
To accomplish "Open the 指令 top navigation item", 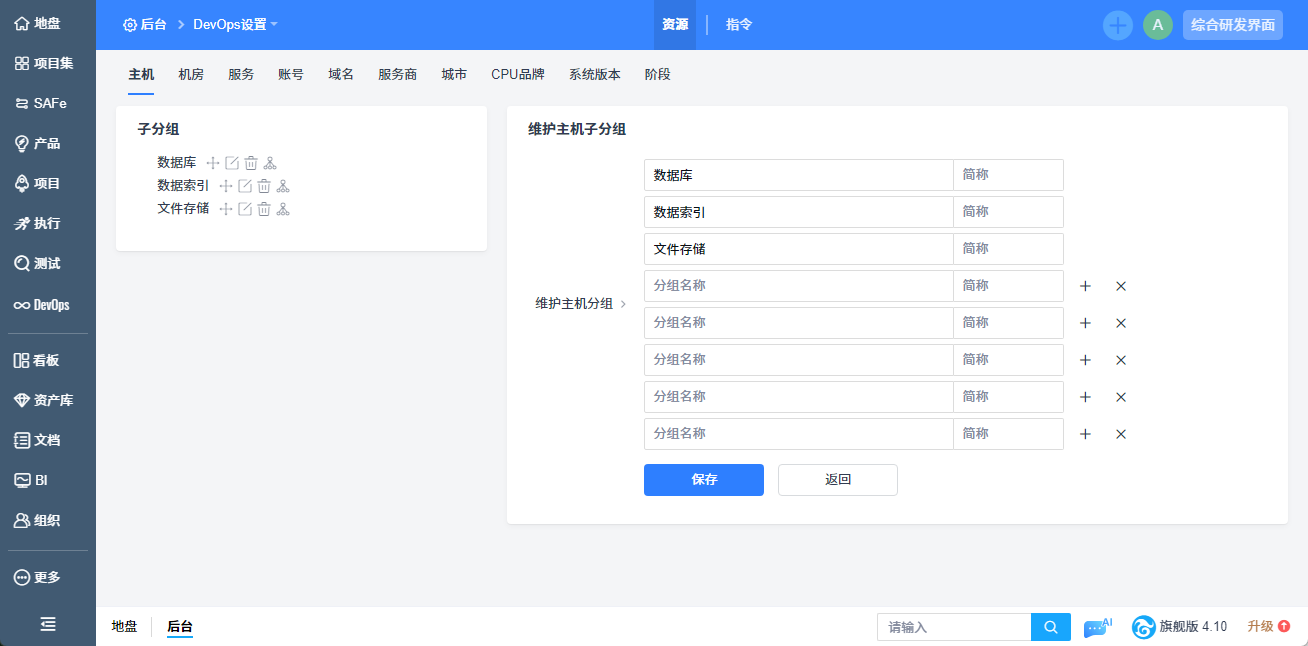I will (739, 25).
